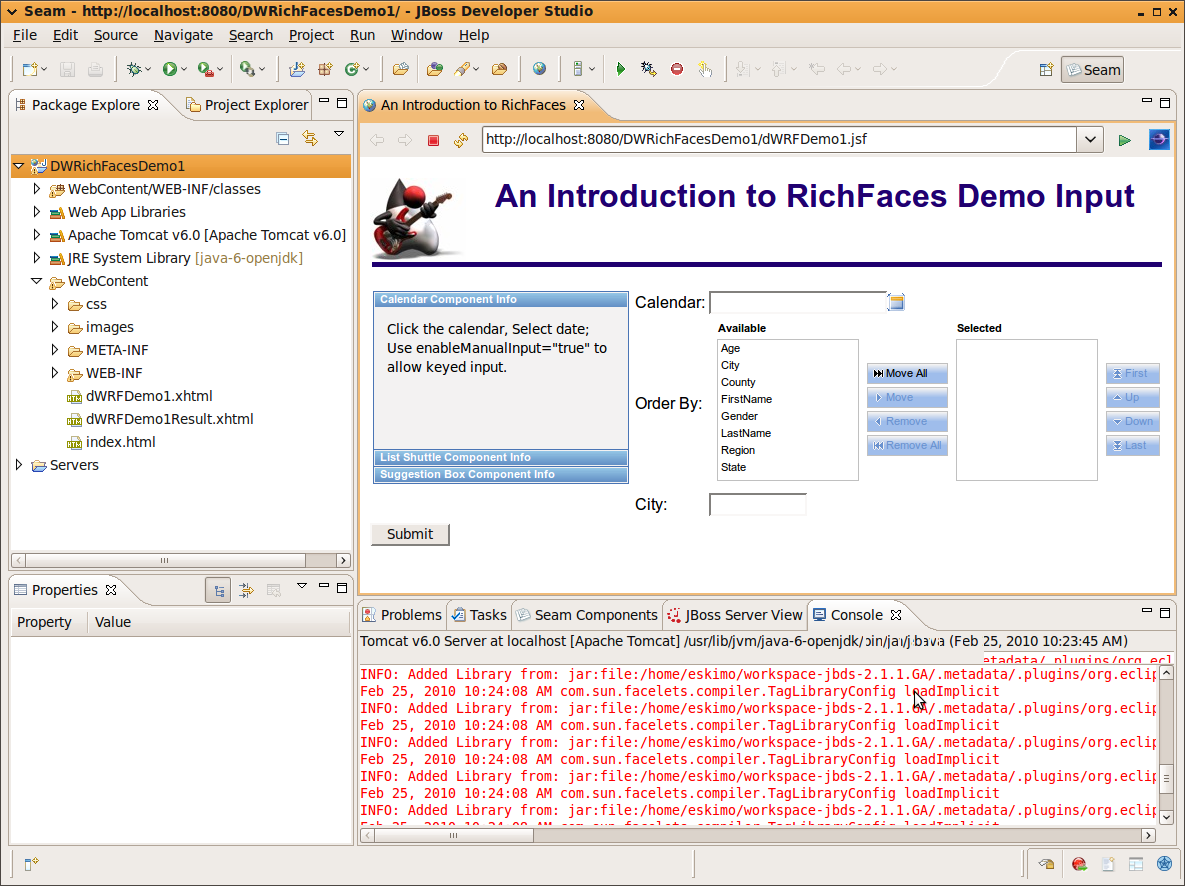Click the browser URL address field

[779, 140]
